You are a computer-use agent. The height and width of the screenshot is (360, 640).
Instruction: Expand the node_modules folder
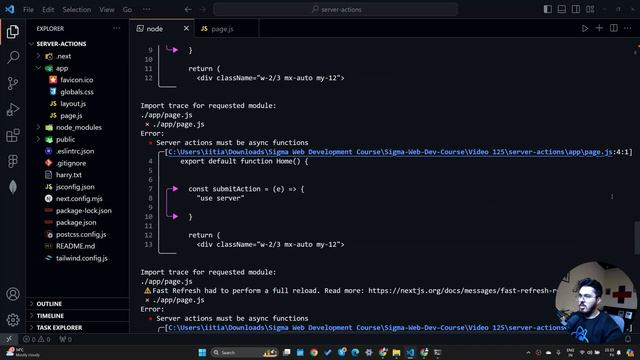[x=78, y=127]
